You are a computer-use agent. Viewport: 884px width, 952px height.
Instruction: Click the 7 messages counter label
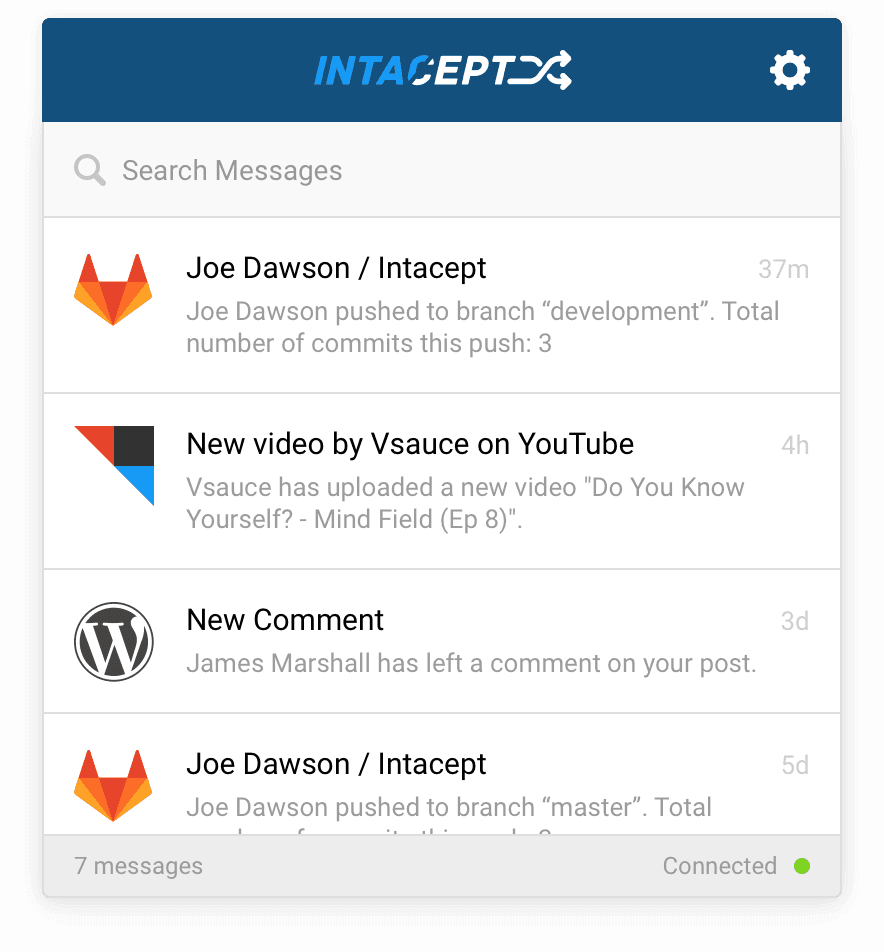pyautogui.click(x=138, y=866)
